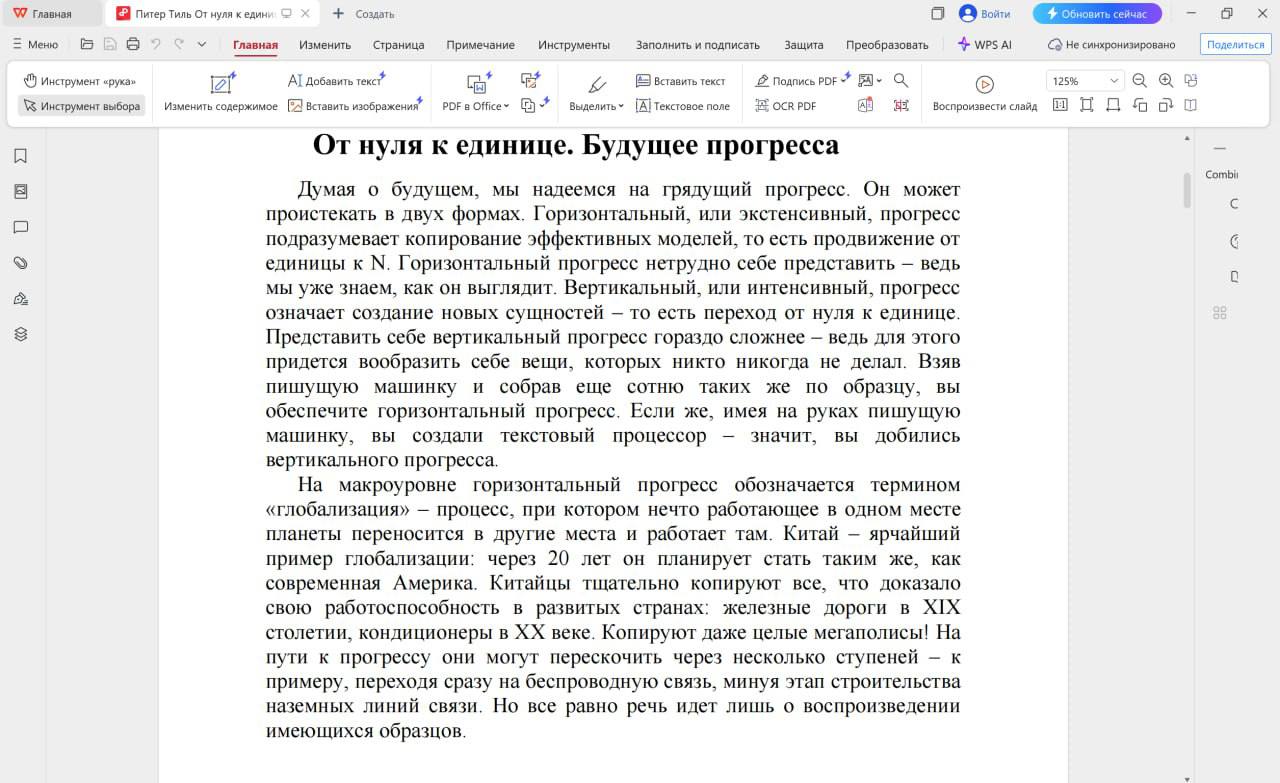Screen dimensions: 1280x783
Task: Click Текстовое поле tool
Action: click(x=683, y=106)
